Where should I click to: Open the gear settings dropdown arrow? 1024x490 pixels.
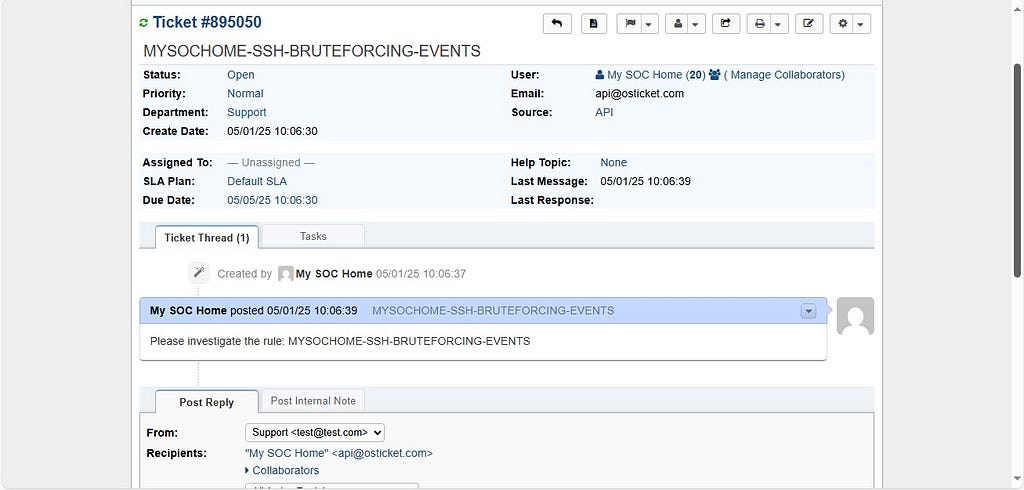[861, 24]
